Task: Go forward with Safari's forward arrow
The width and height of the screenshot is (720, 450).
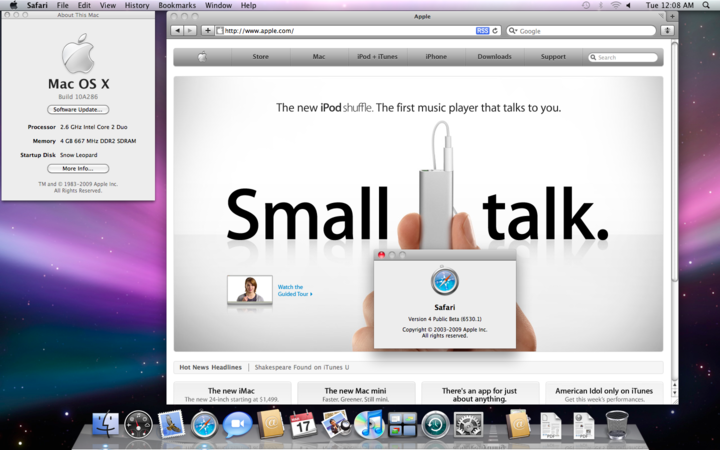Action: 190,30
